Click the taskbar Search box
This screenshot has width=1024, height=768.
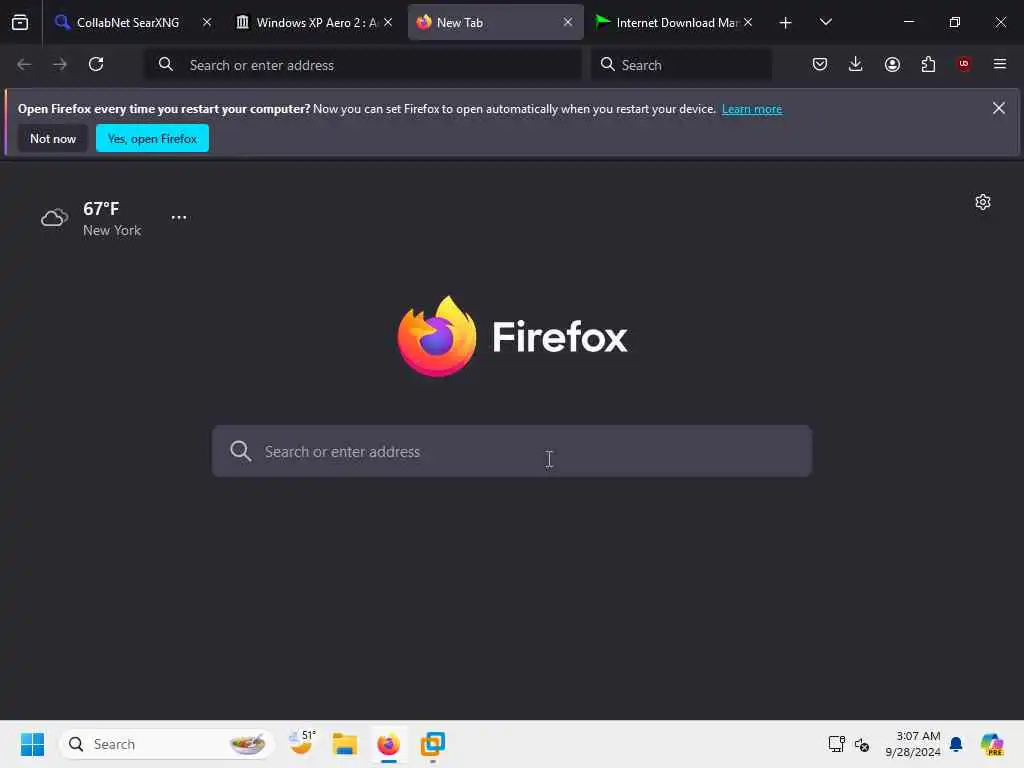167,744
